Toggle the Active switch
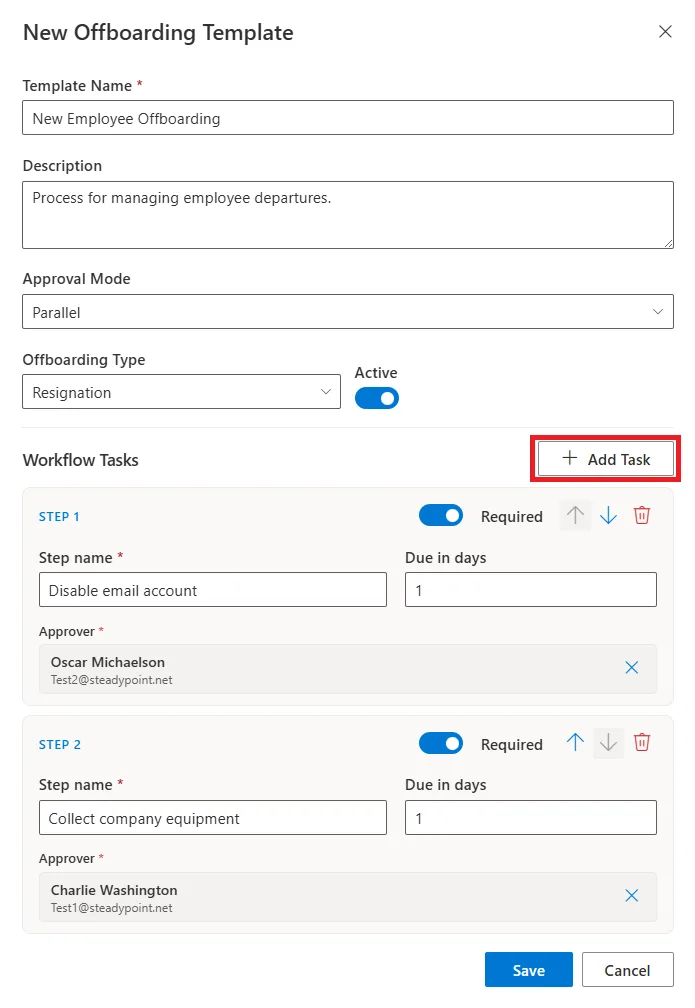 [377, 399]
